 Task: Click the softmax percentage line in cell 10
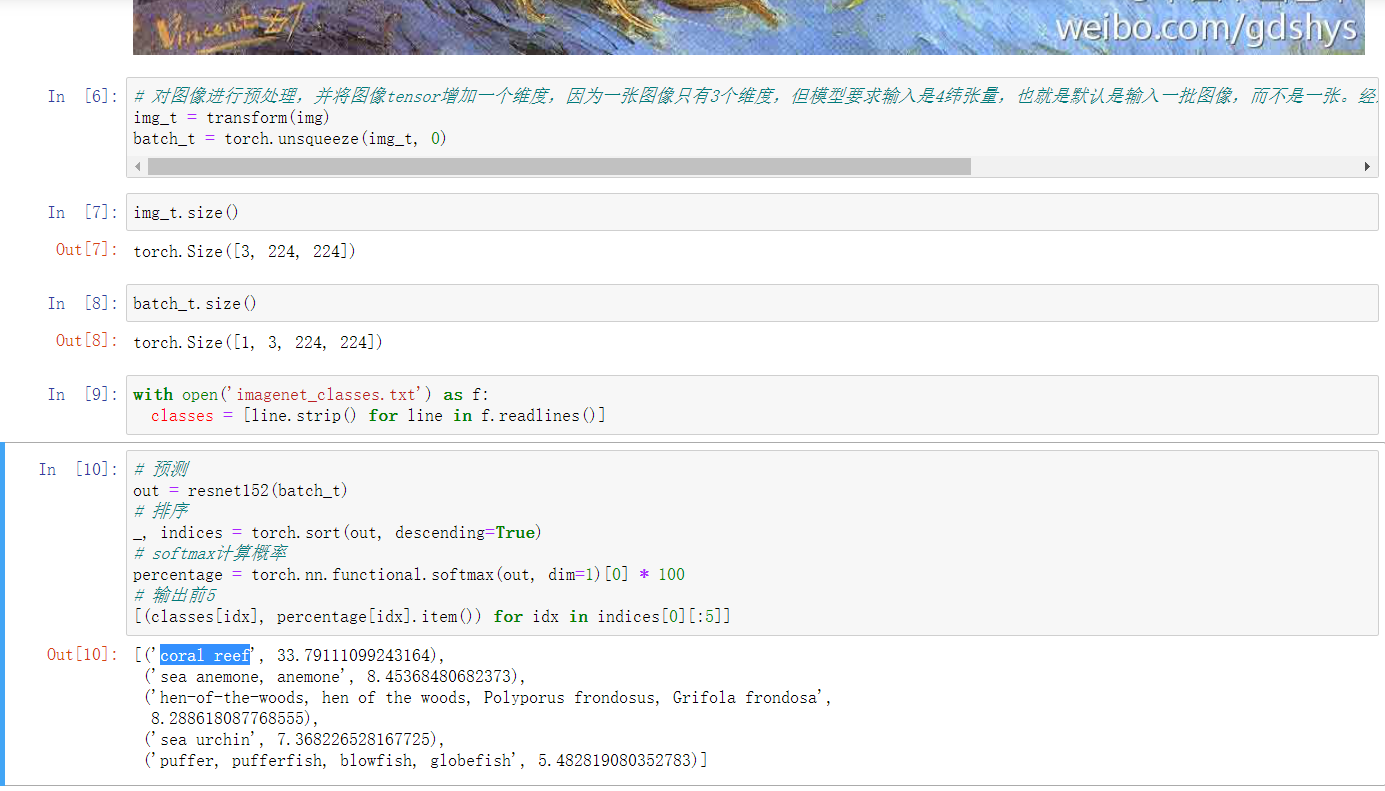pos(409,574)
